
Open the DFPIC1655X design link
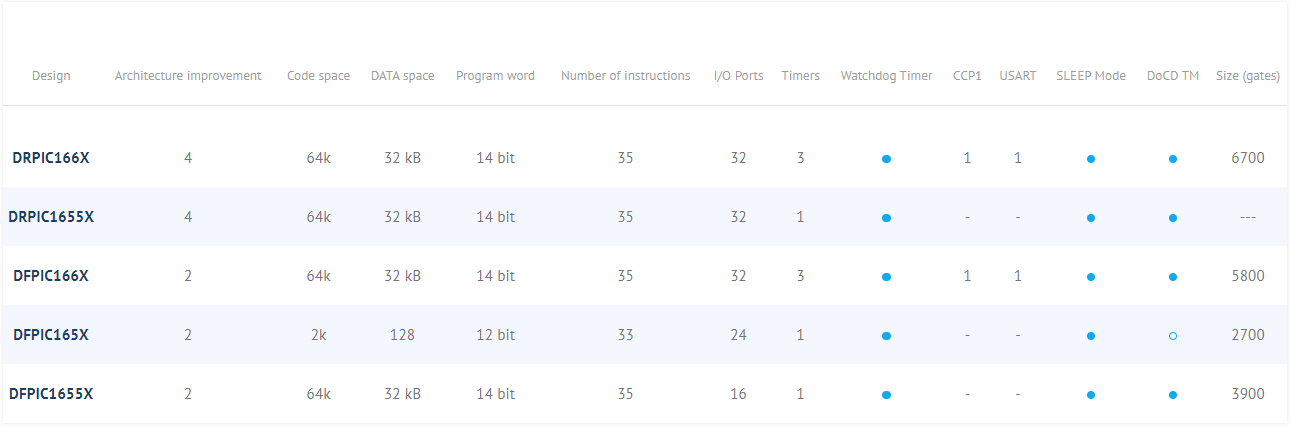(x=51, y=394)
